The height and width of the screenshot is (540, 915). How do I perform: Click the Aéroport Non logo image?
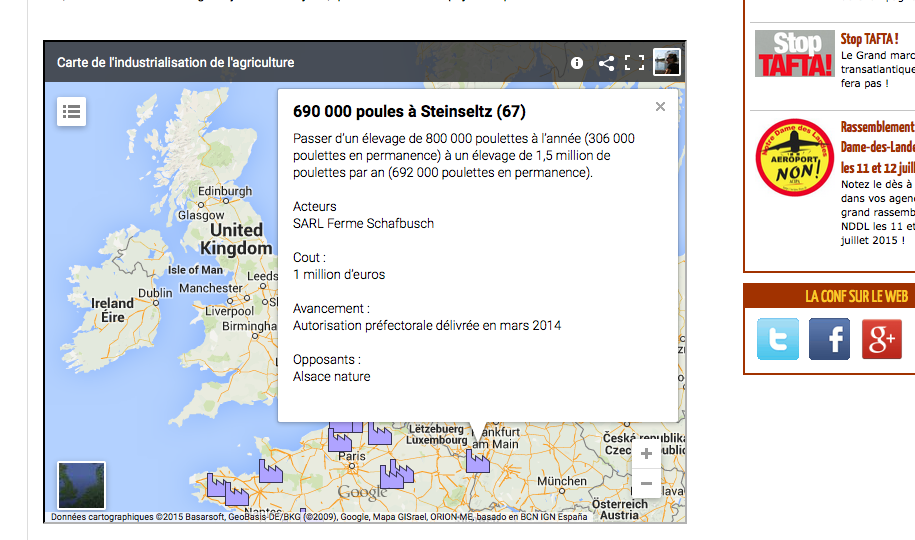tap(794, 157)
